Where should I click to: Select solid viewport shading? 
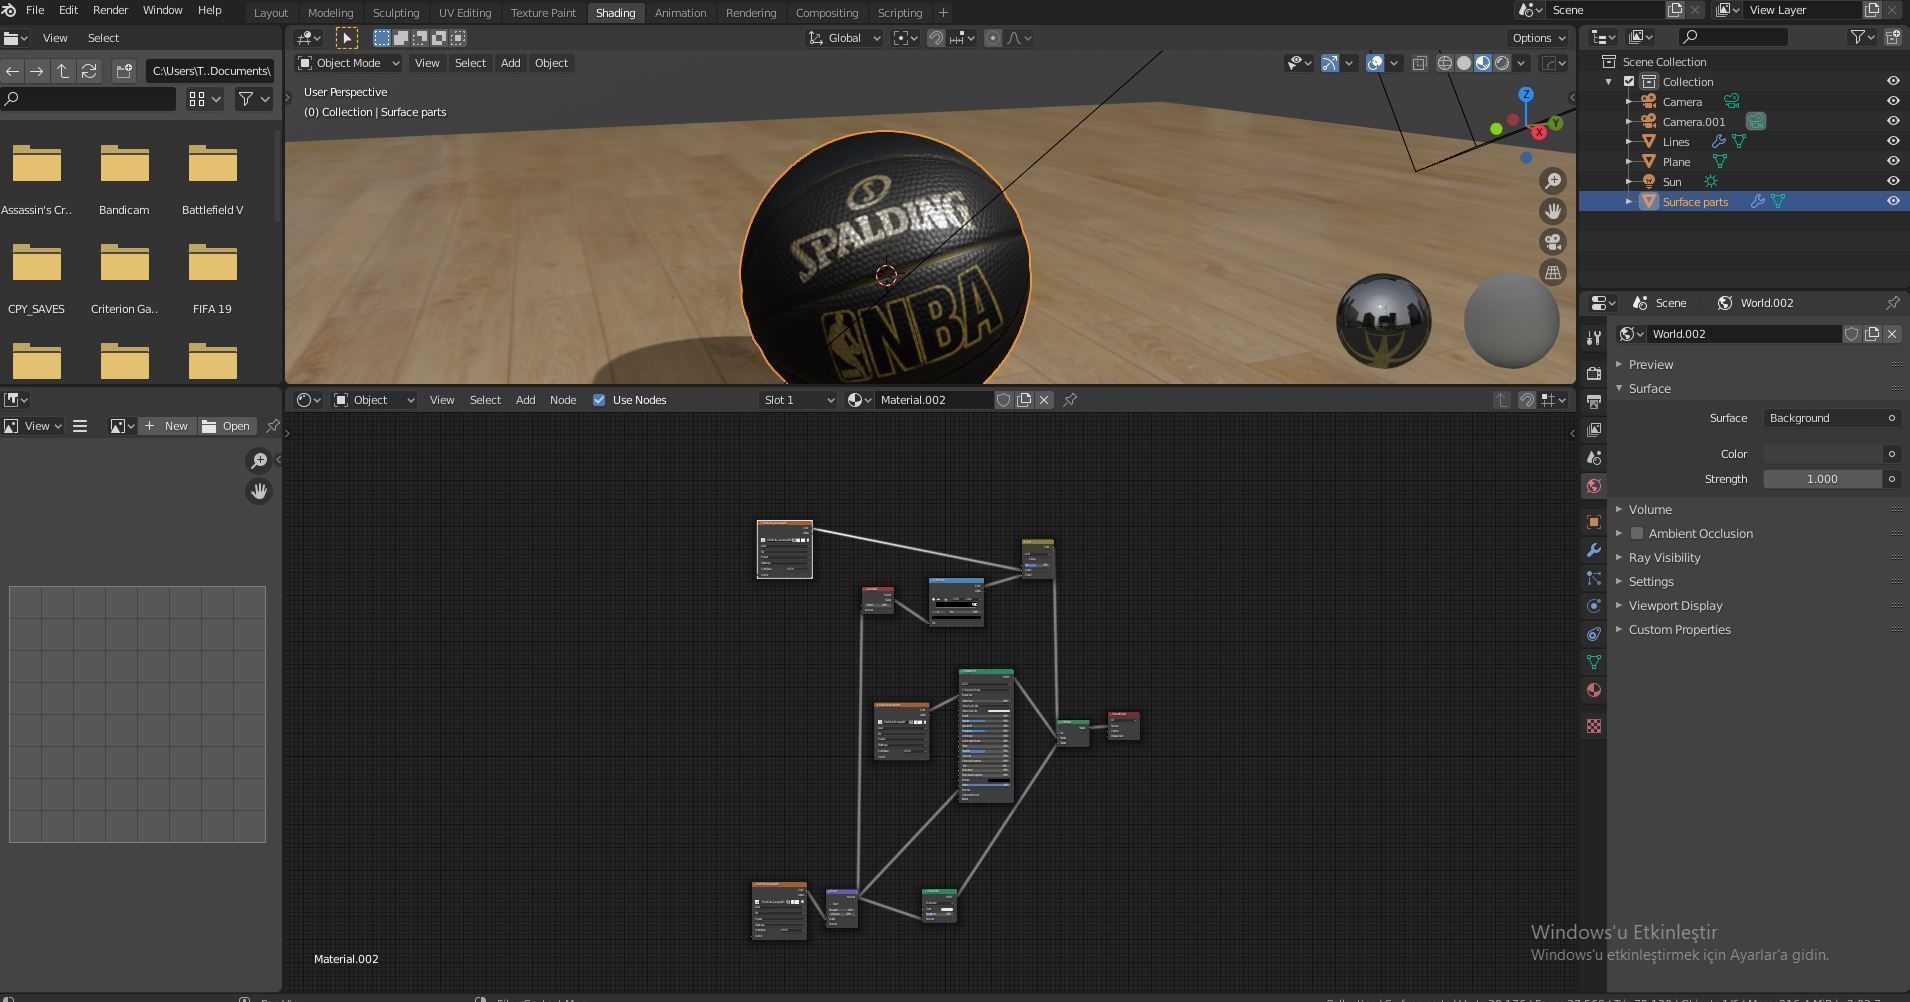(x=1464, y=63)
